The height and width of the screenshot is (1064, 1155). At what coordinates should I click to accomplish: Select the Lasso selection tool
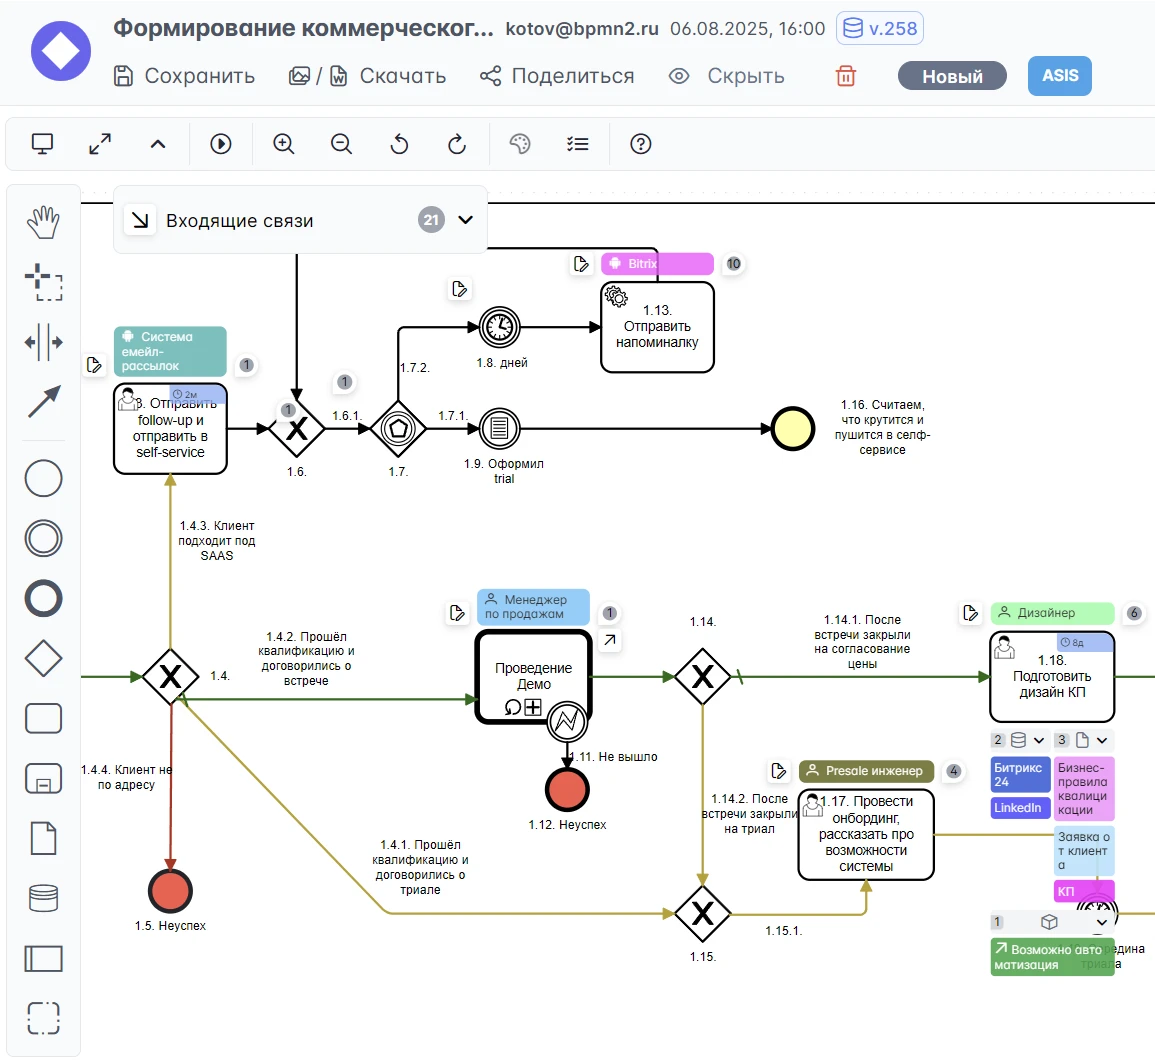(x=43, y=282)
